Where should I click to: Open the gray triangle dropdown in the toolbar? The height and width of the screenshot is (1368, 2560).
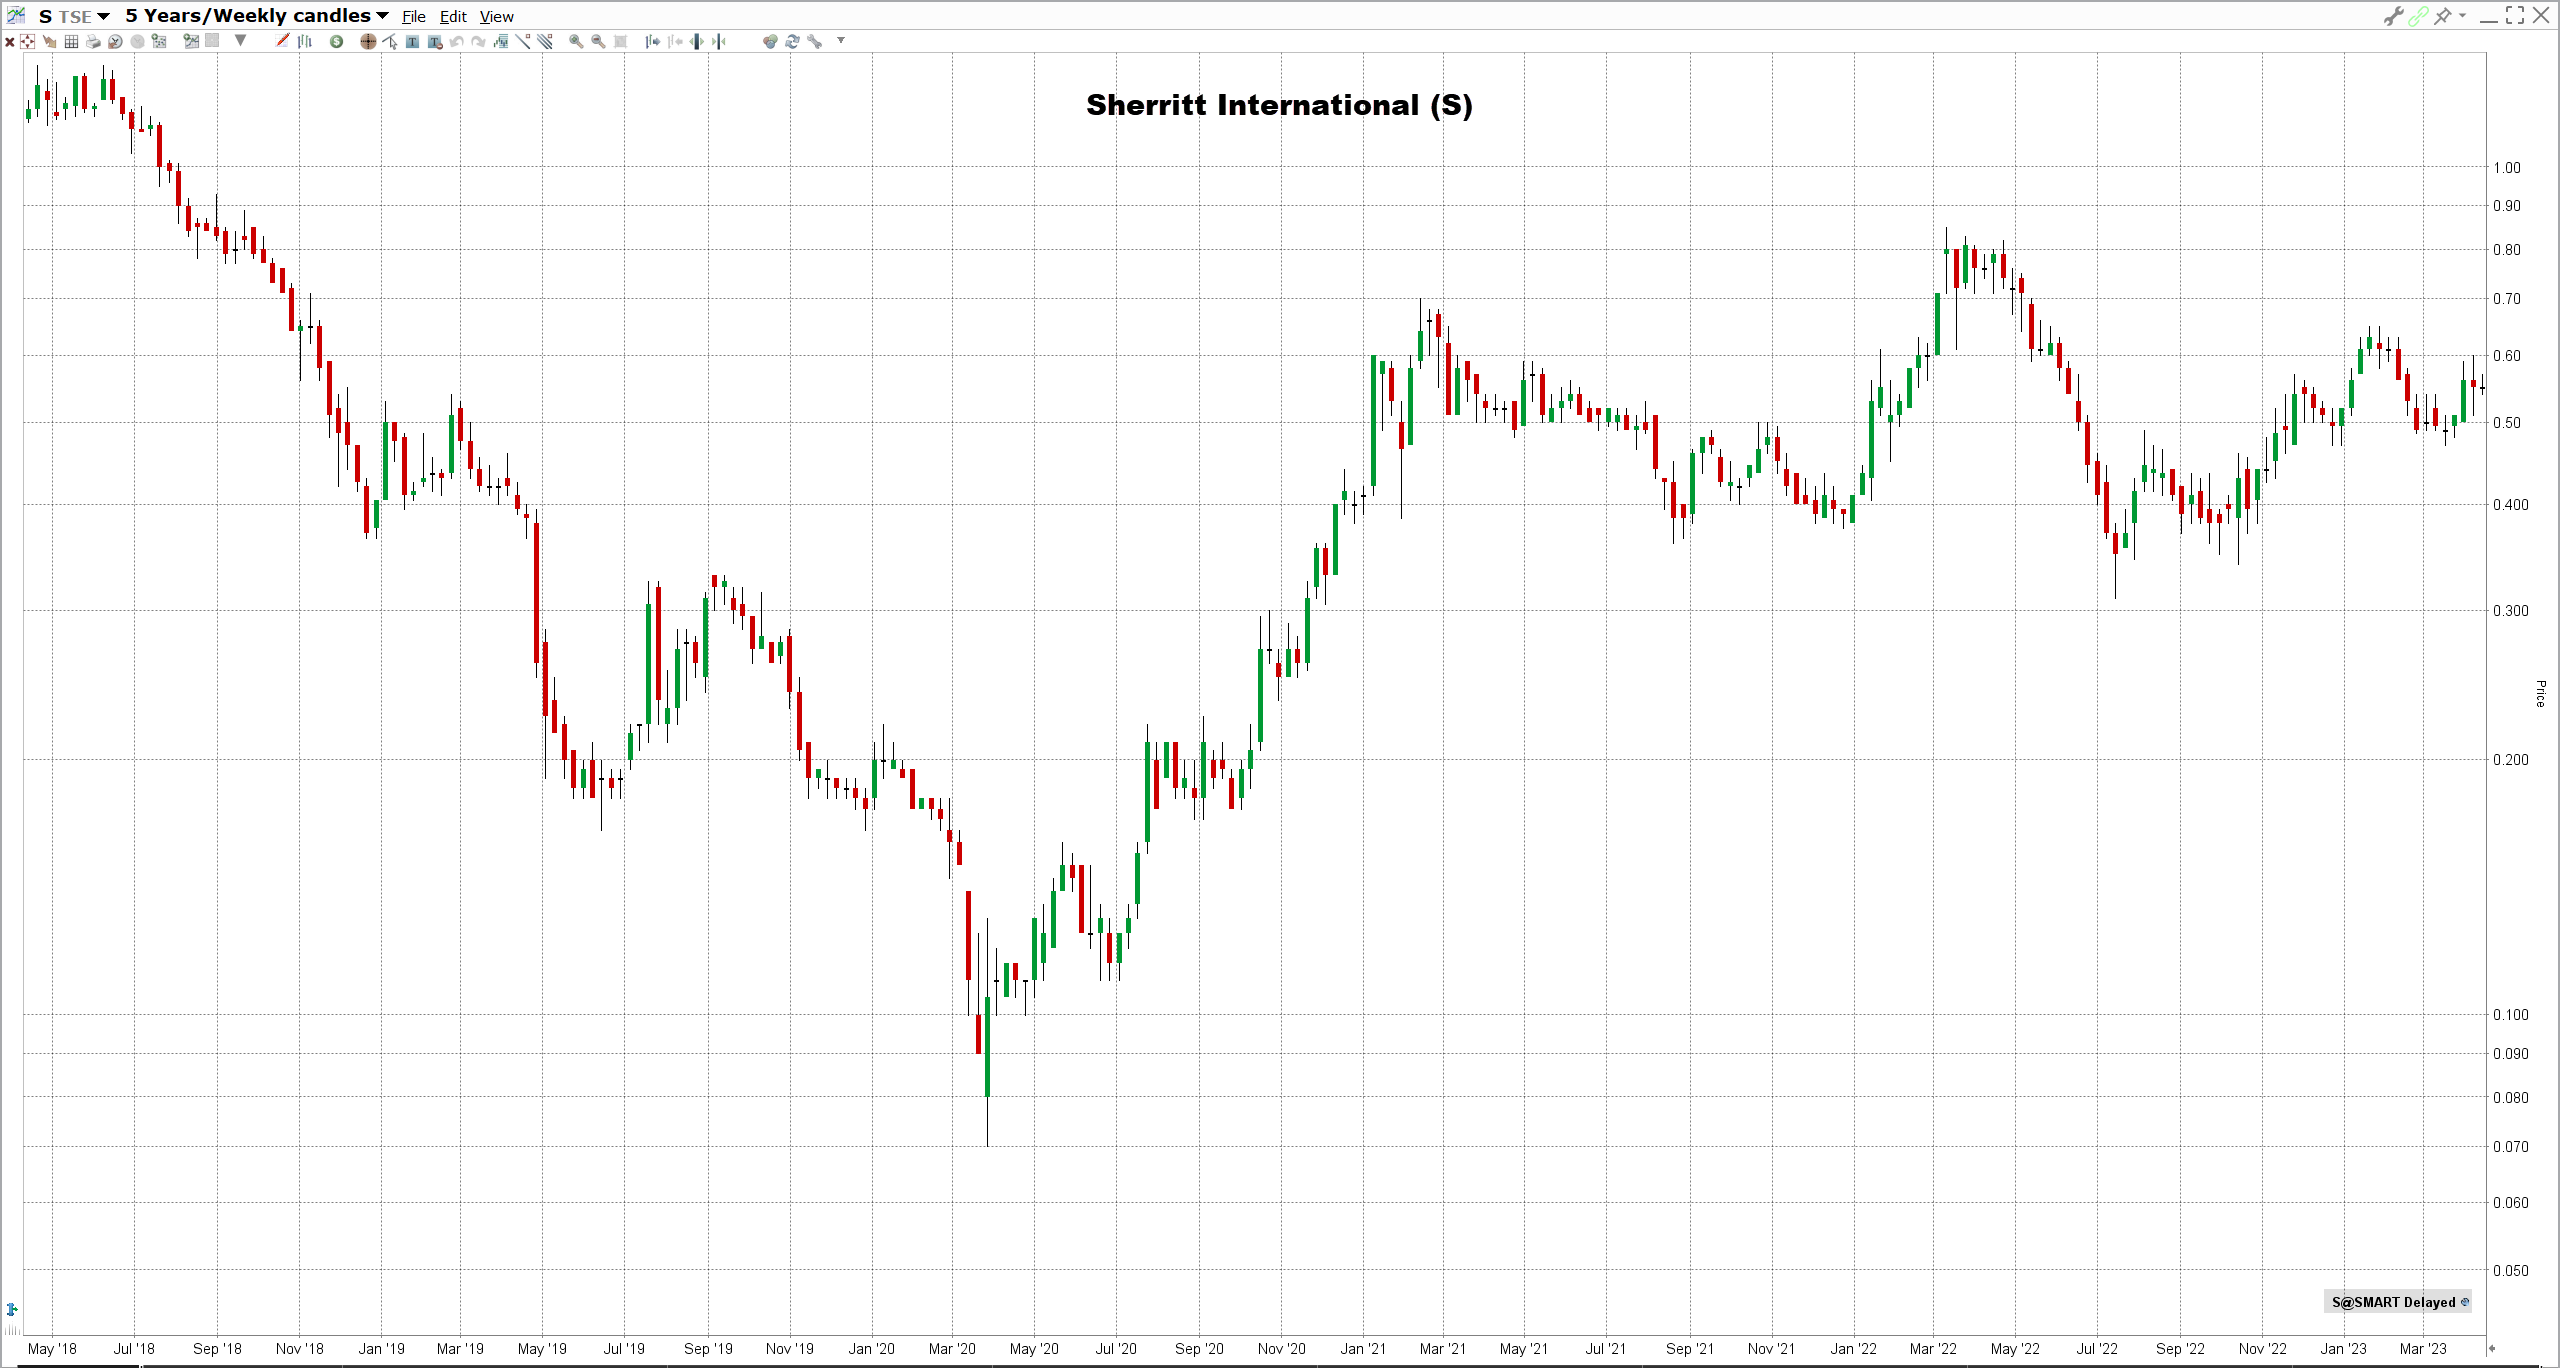coord(240,40)
